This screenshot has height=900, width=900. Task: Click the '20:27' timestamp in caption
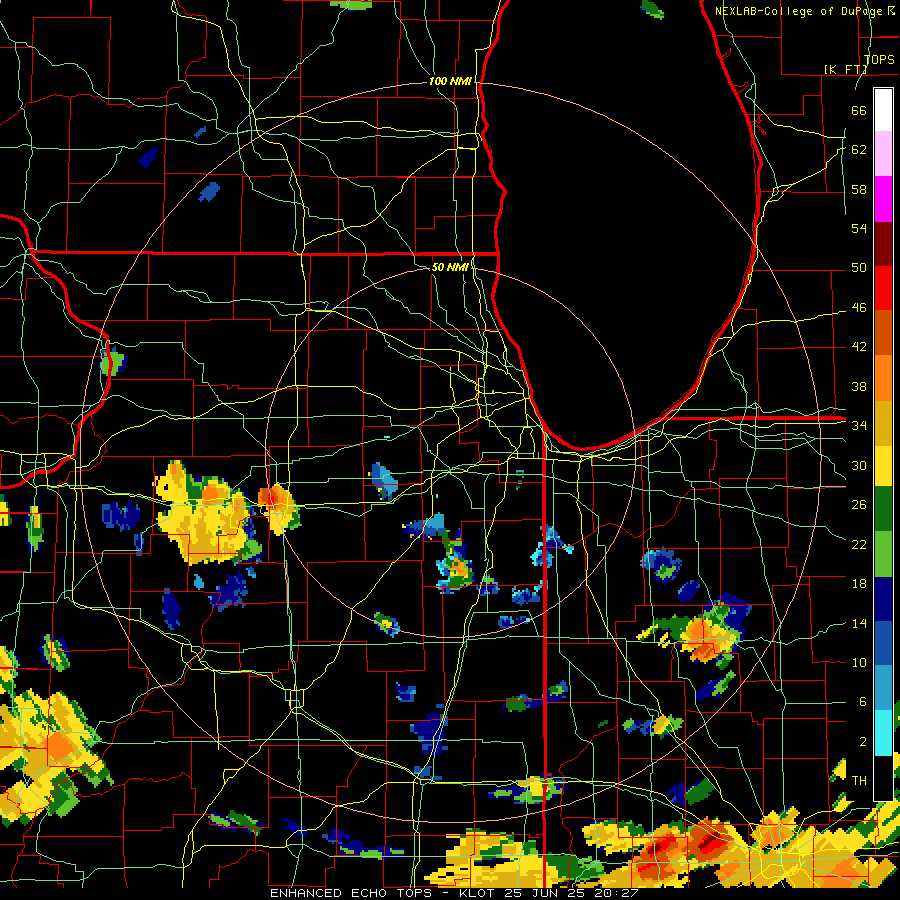pyautogui.click(x=614, y=893)
